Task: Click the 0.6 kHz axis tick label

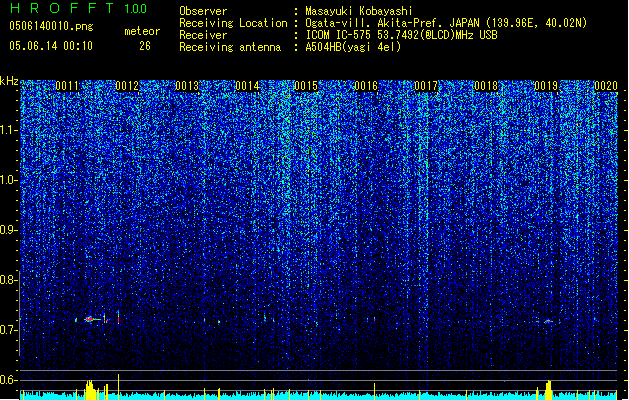Action: [9, 380]
